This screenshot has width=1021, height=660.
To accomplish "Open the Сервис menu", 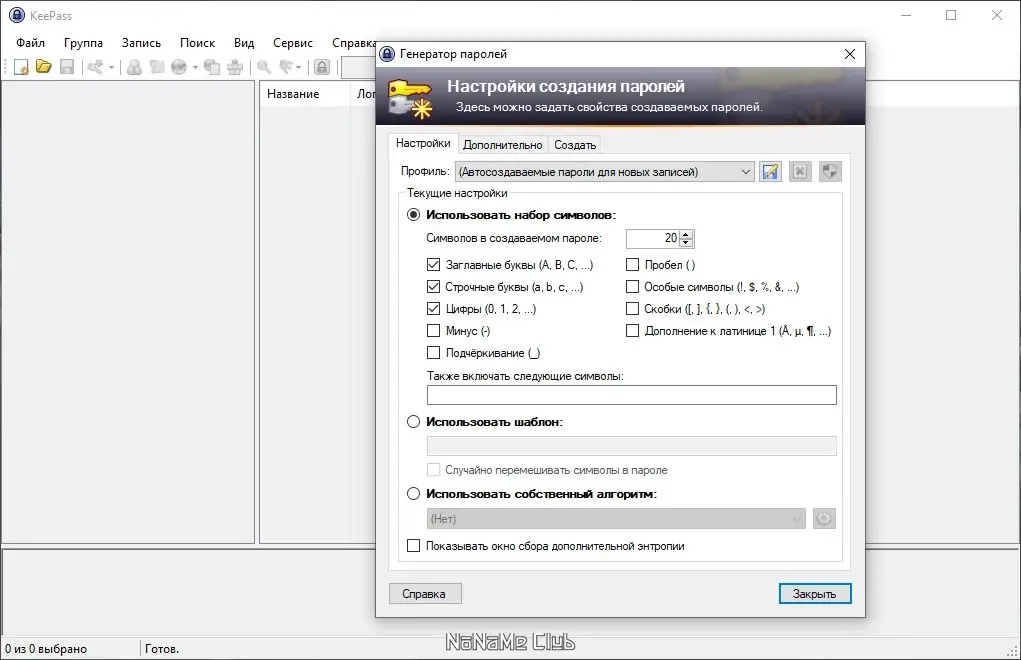I will coord(293,43).
